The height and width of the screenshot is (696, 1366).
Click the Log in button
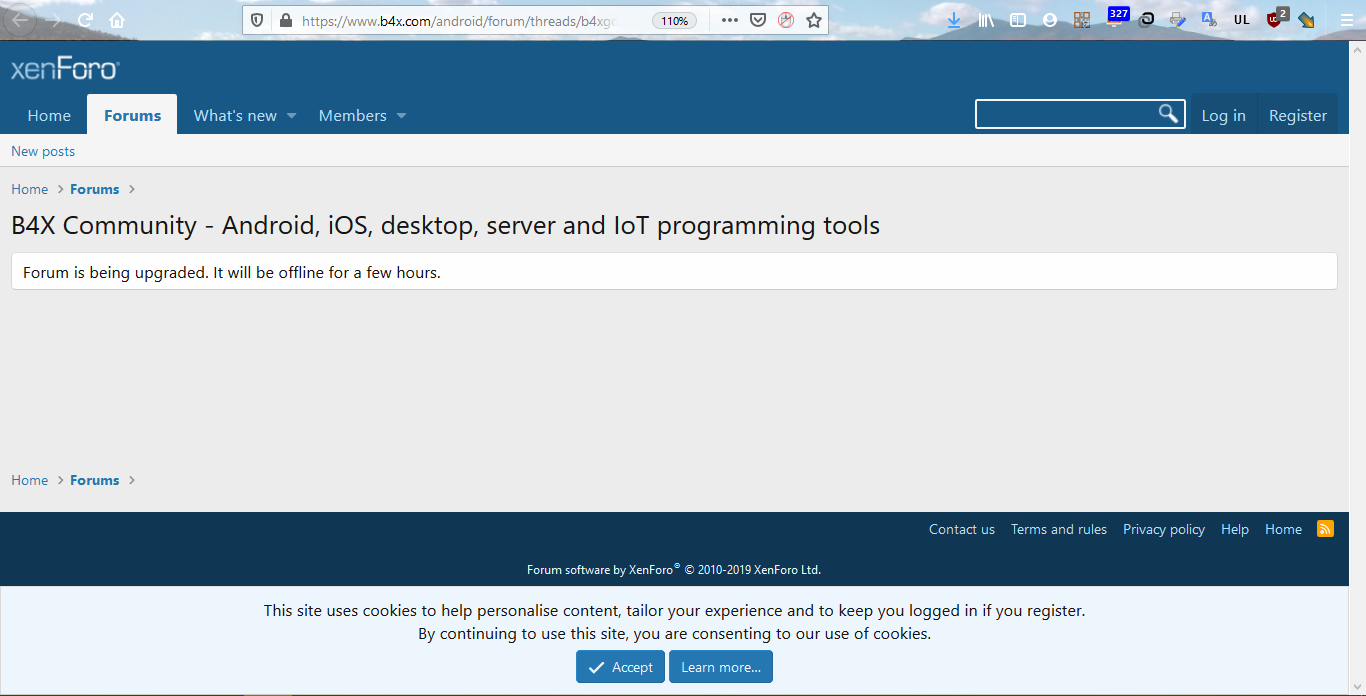click(1223, 115)
